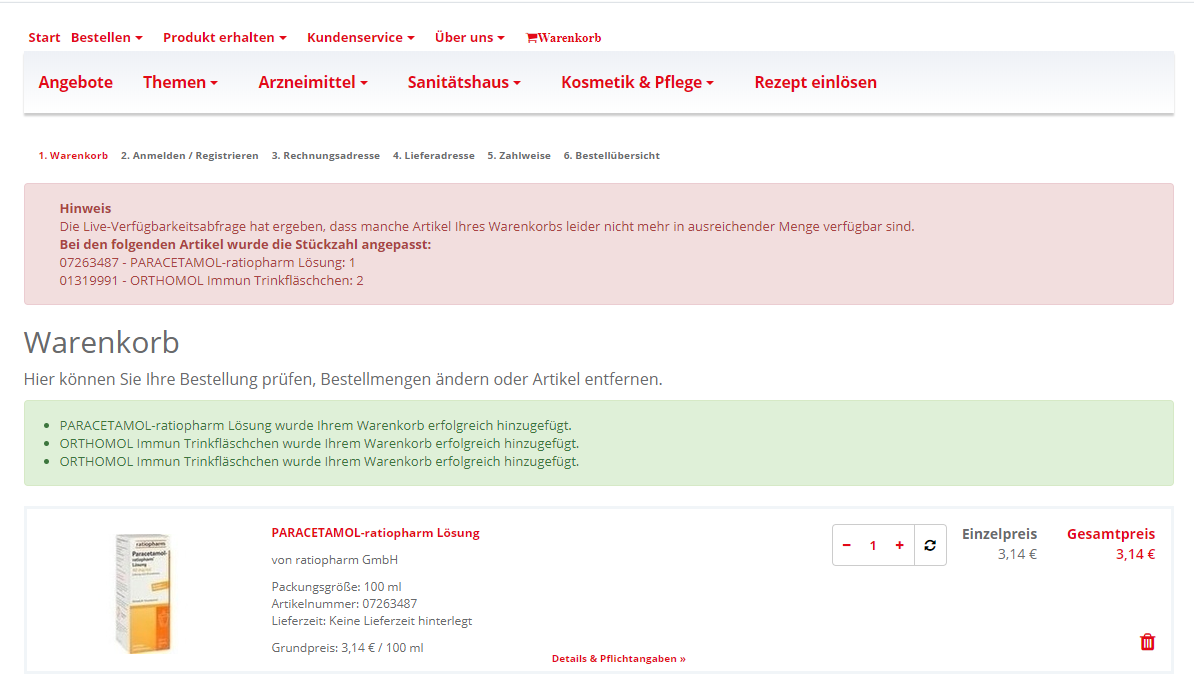Click the PARACETAMOL-ratiopharm Lösung product title
The image size is (1194, 688).
click(375, 533)
